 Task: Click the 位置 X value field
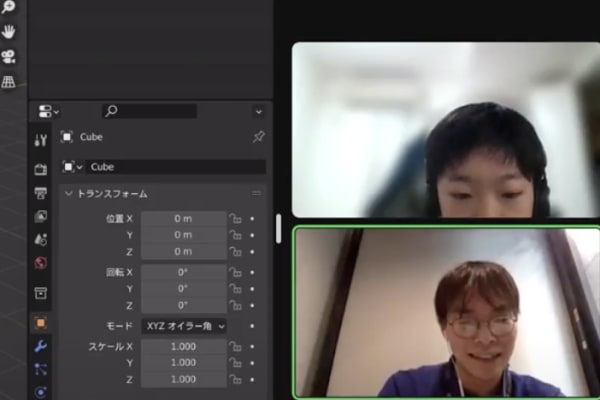184,219
